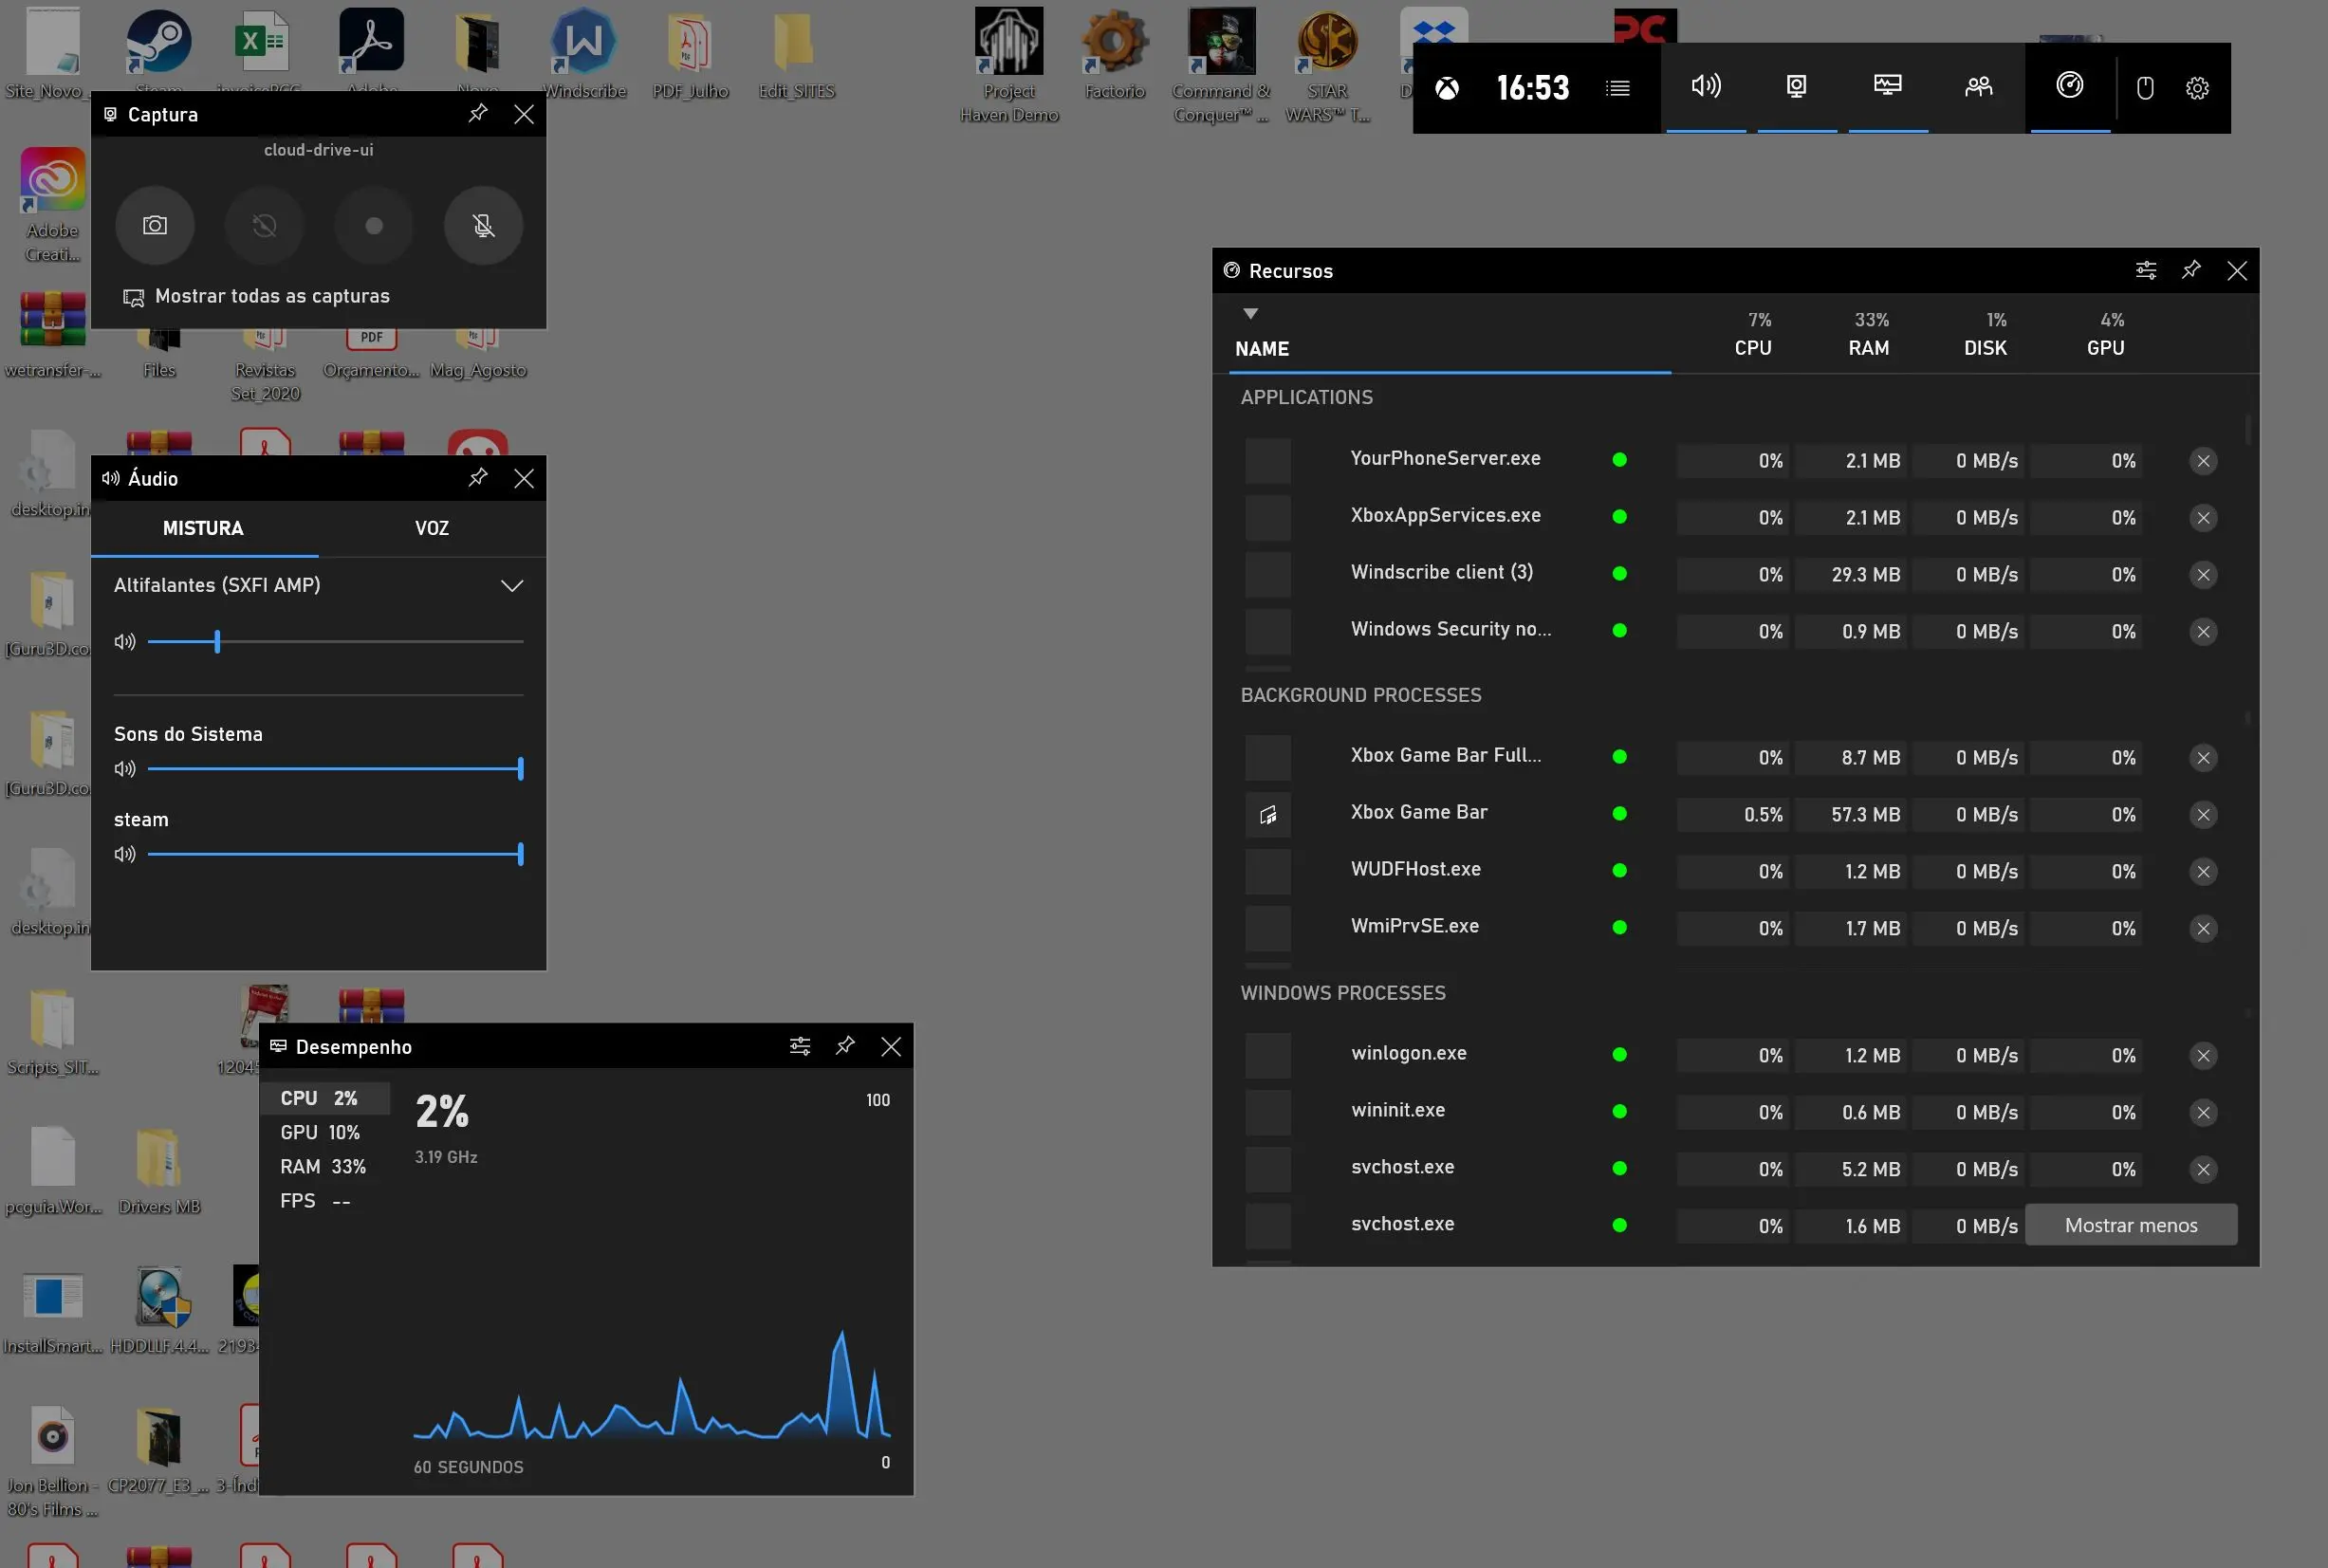Sort Recursos list by RAM column

tap(1869, 348)
